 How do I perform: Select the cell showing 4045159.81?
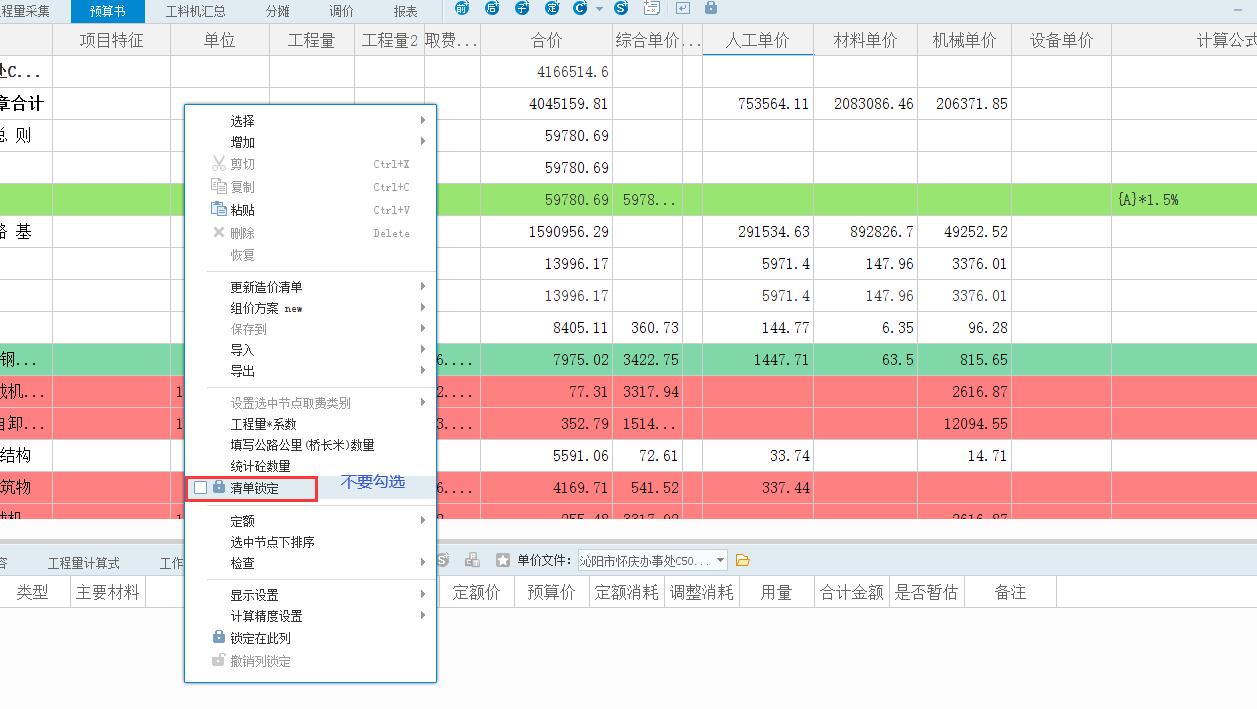click(x=547, y=104)
